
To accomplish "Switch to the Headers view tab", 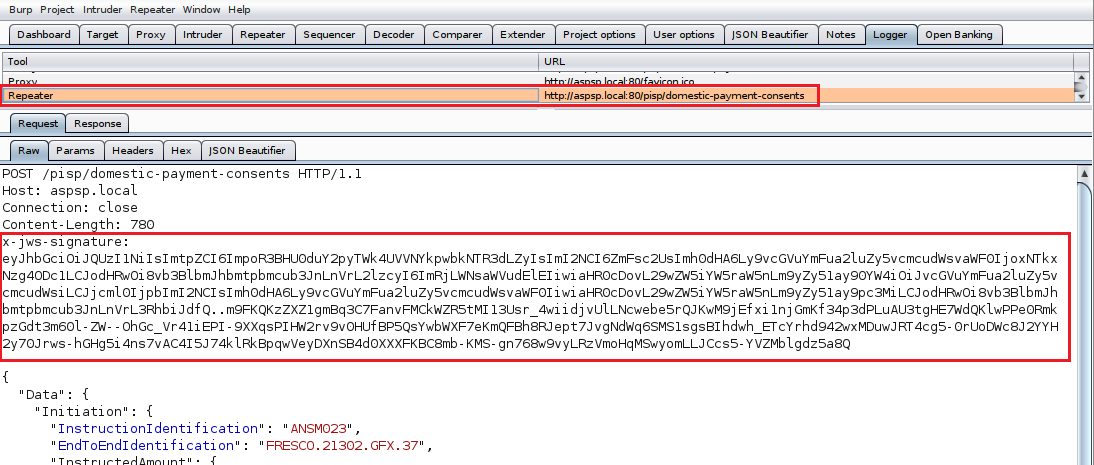I will click(x=133, y=150).
